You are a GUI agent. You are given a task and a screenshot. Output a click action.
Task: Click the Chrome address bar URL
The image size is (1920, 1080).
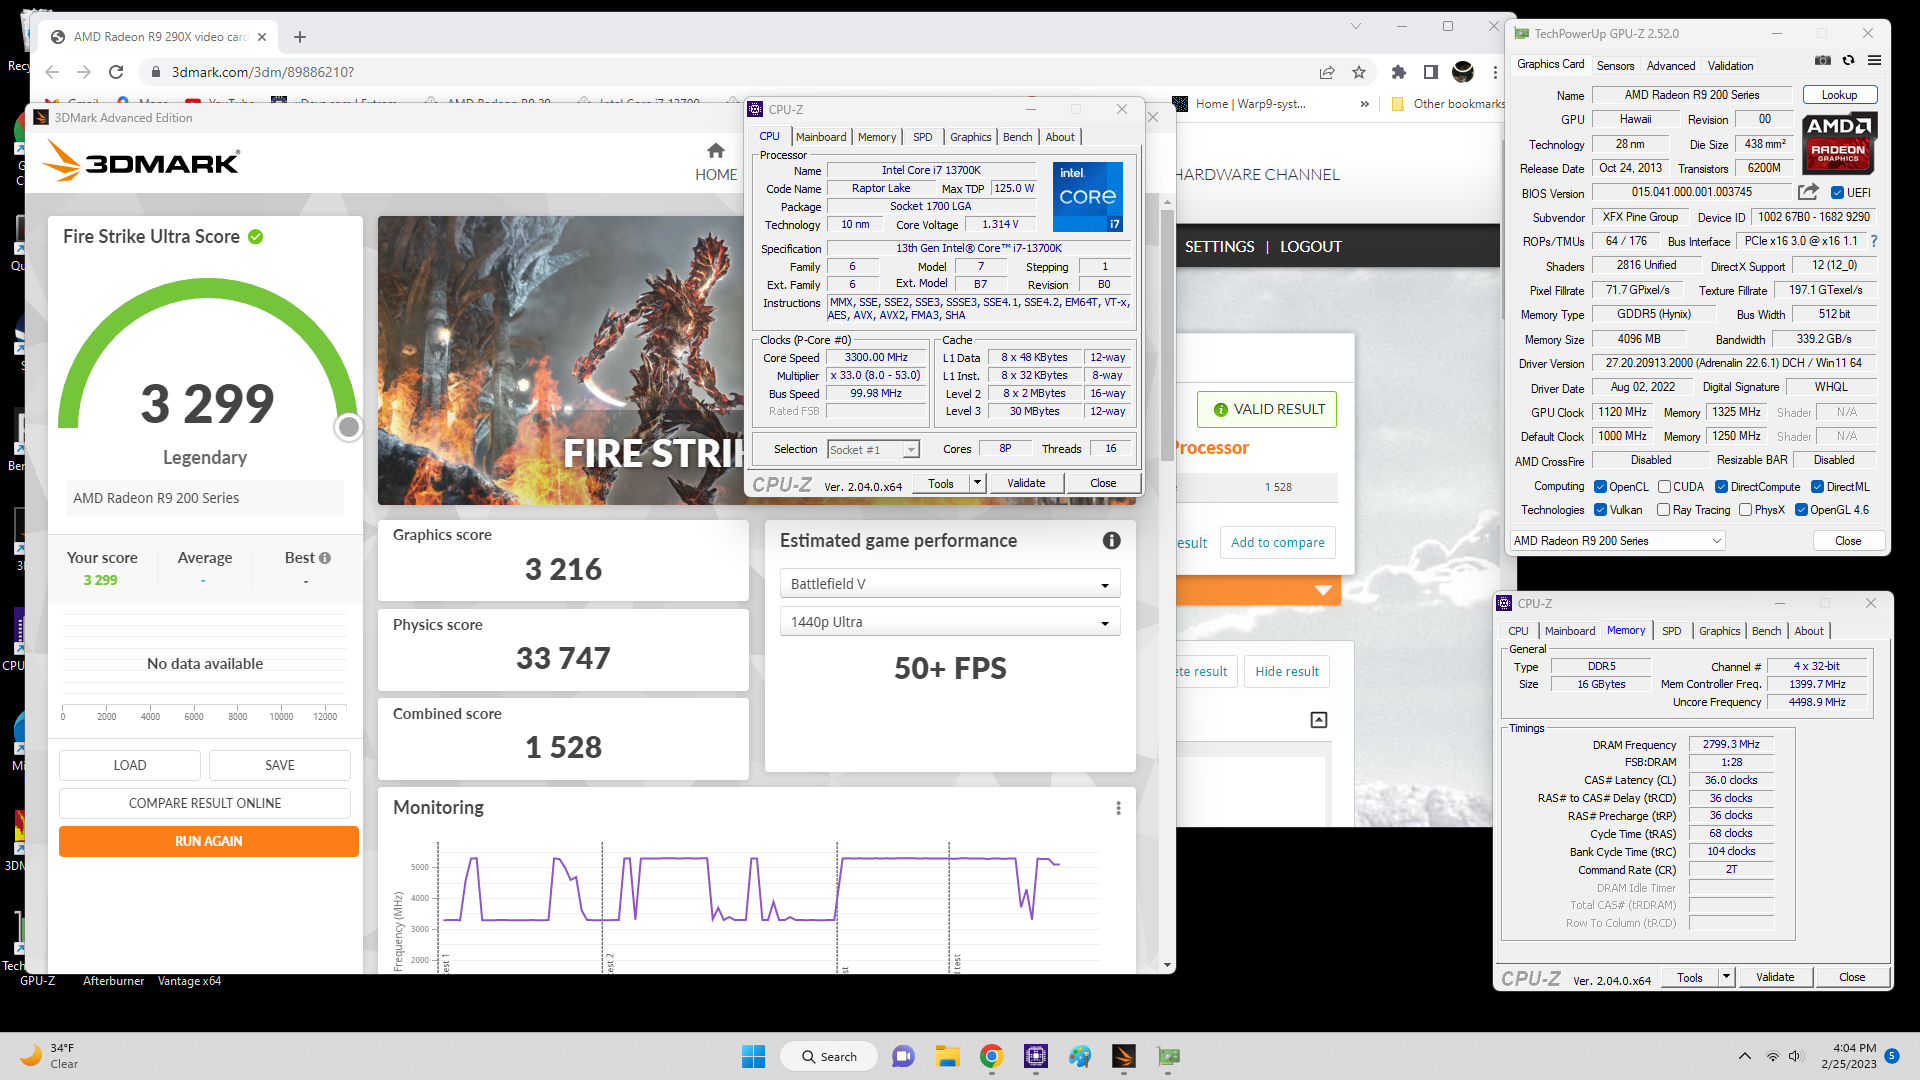pos(262,72)
